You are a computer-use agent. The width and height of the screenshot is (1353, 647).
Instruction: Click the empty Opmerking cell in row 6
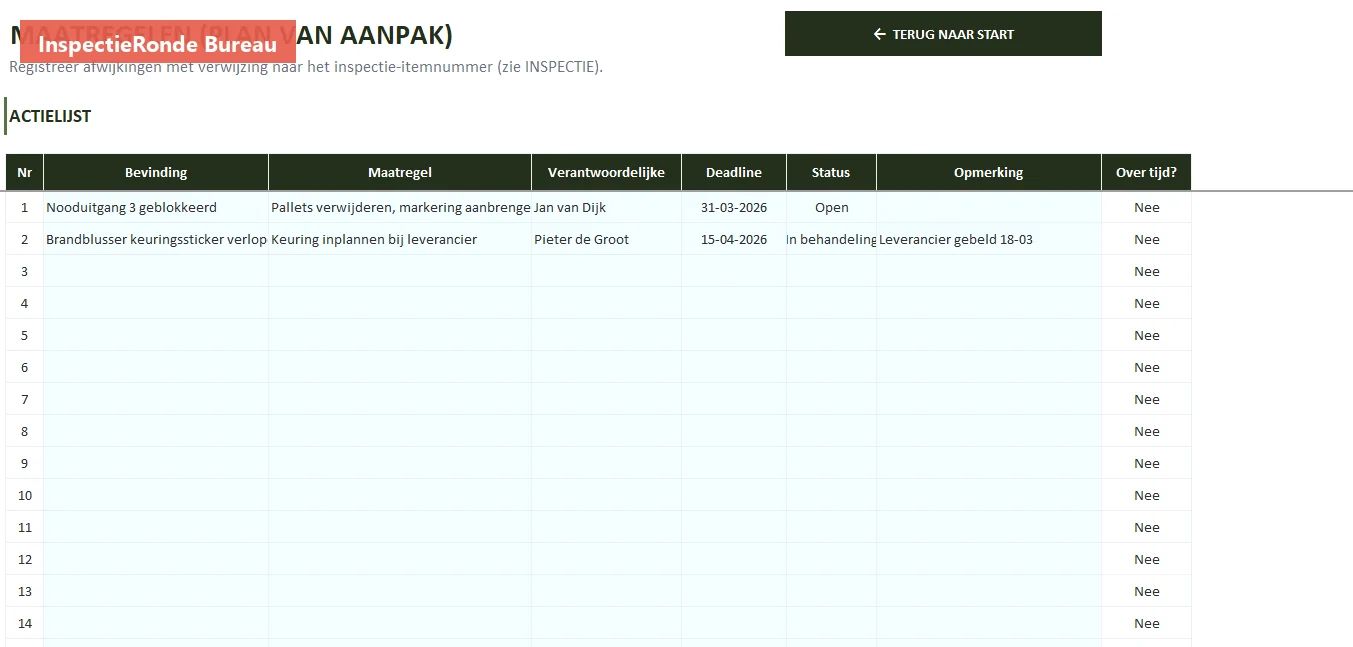989,367
